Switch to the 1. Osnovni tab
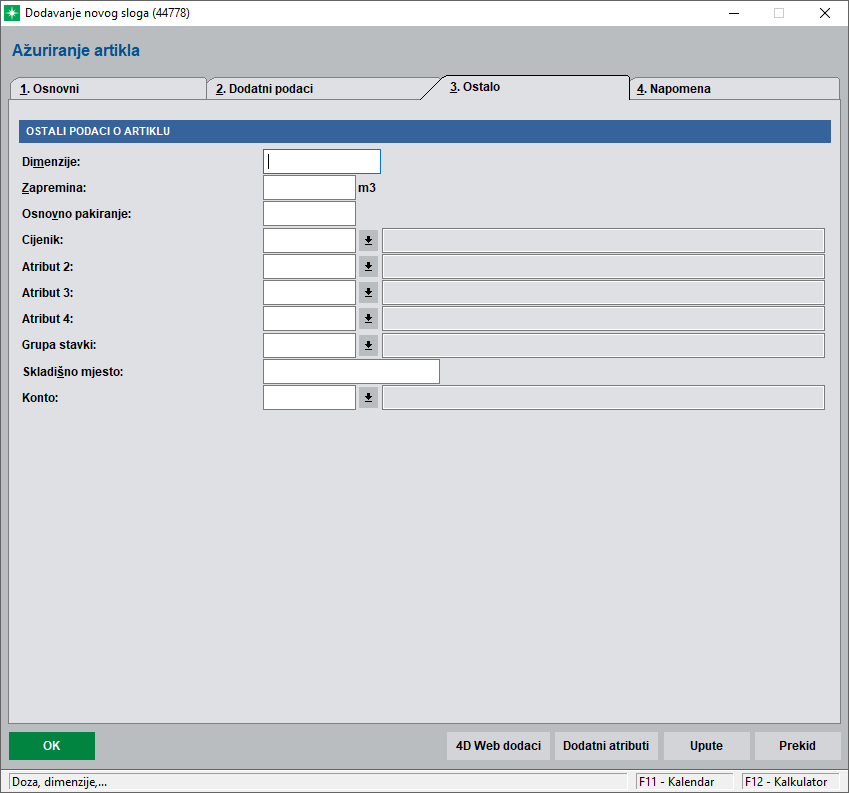The image size is (849, 793). pyautogui.click(x=108, y=89)
